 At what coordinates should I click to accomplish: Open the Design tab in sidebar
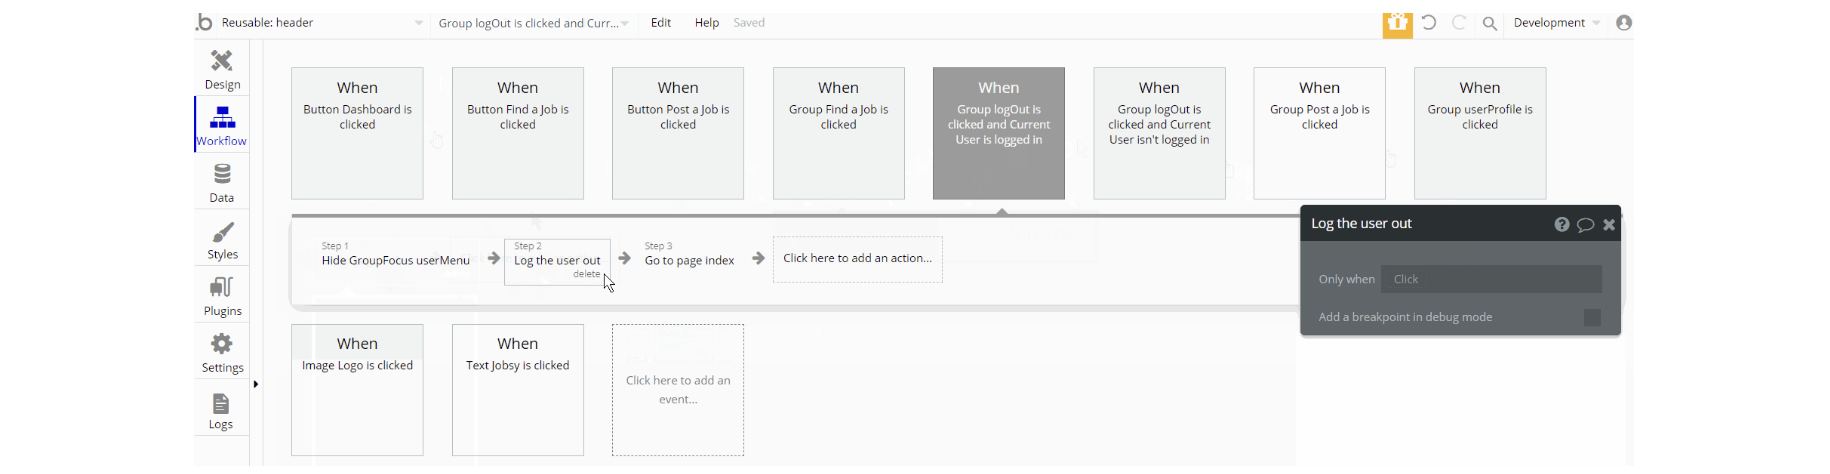(x=222, y=70)
